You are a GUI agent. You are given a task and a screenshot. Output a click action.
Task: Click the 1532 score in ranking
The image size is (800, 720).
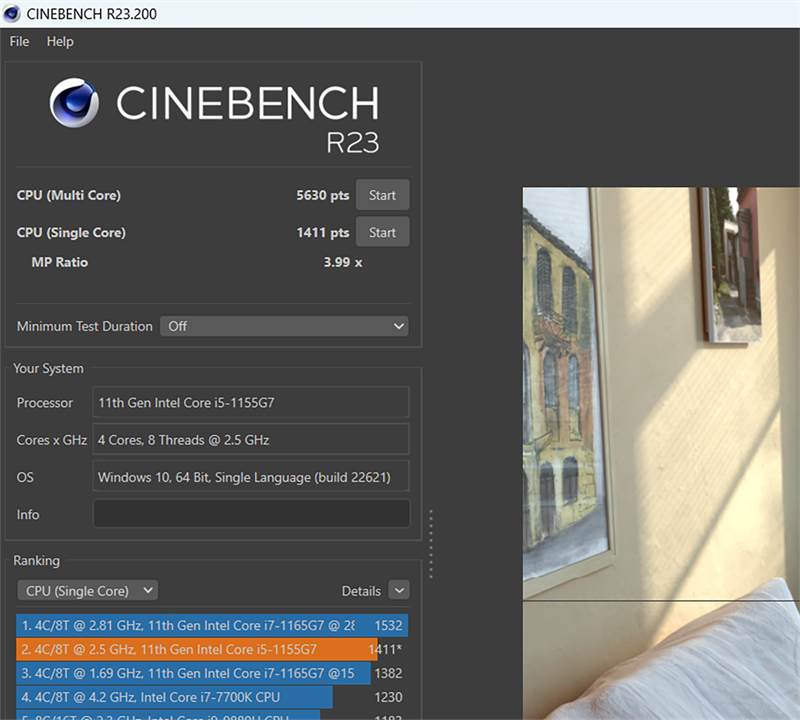(x=388, y=626)
